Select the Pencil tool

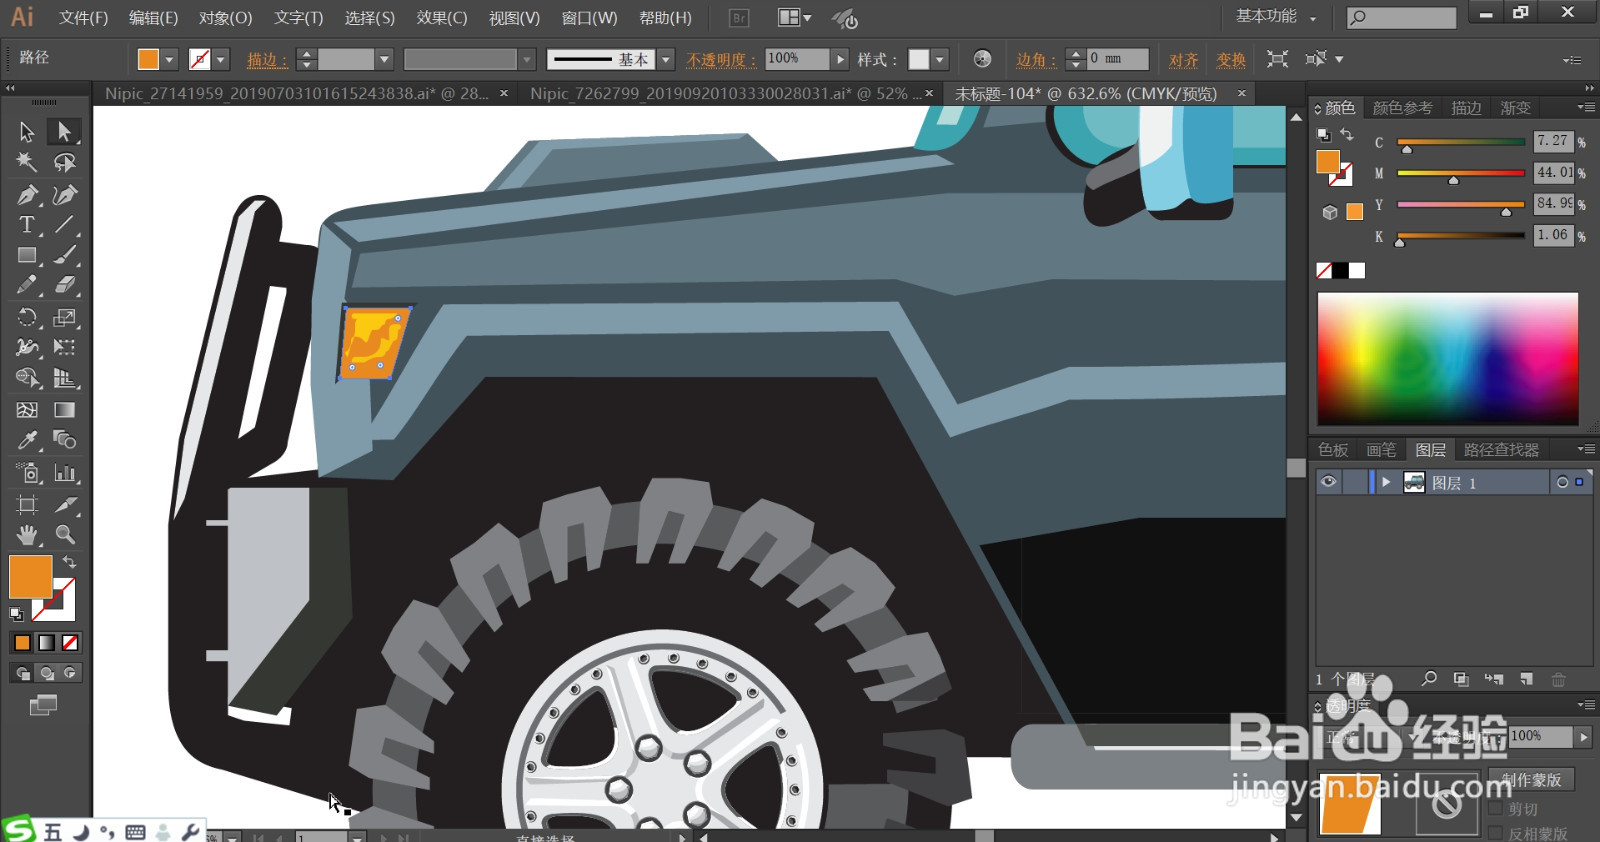pyautogui.click(x=27, y=286)
